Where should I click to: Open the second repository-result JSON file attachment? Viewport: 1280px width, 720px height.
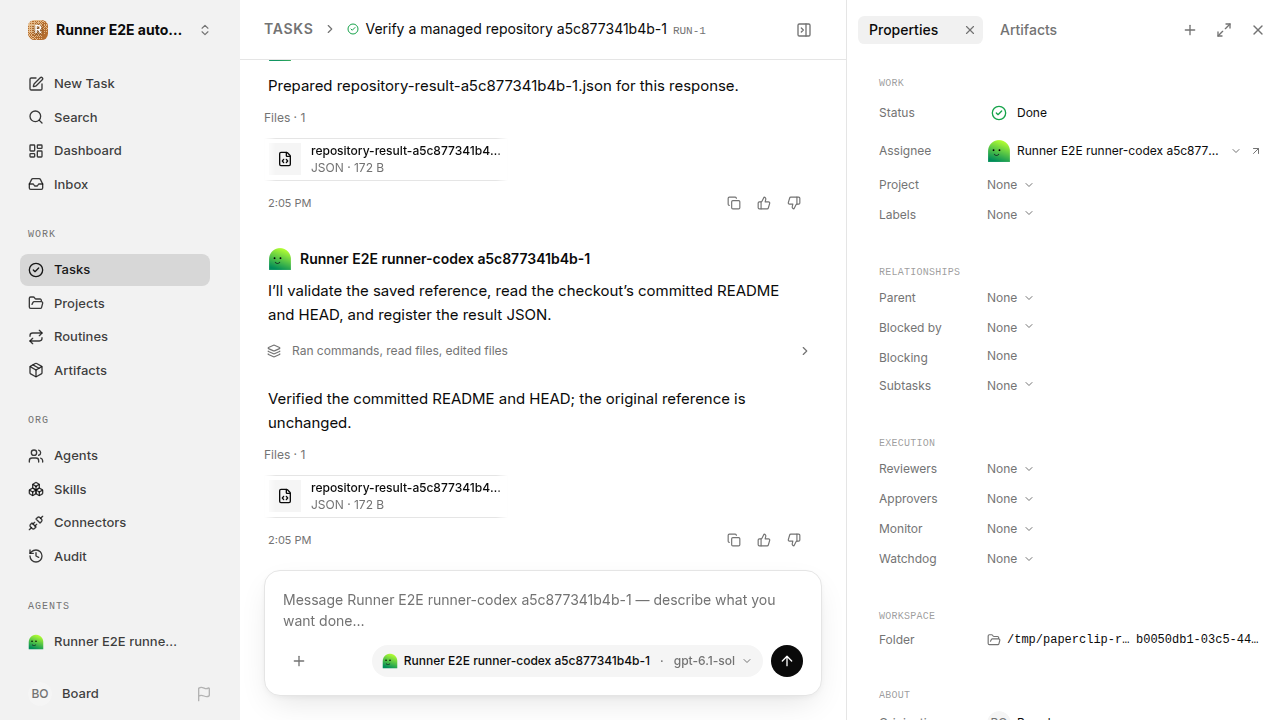(x=386, y=496)
